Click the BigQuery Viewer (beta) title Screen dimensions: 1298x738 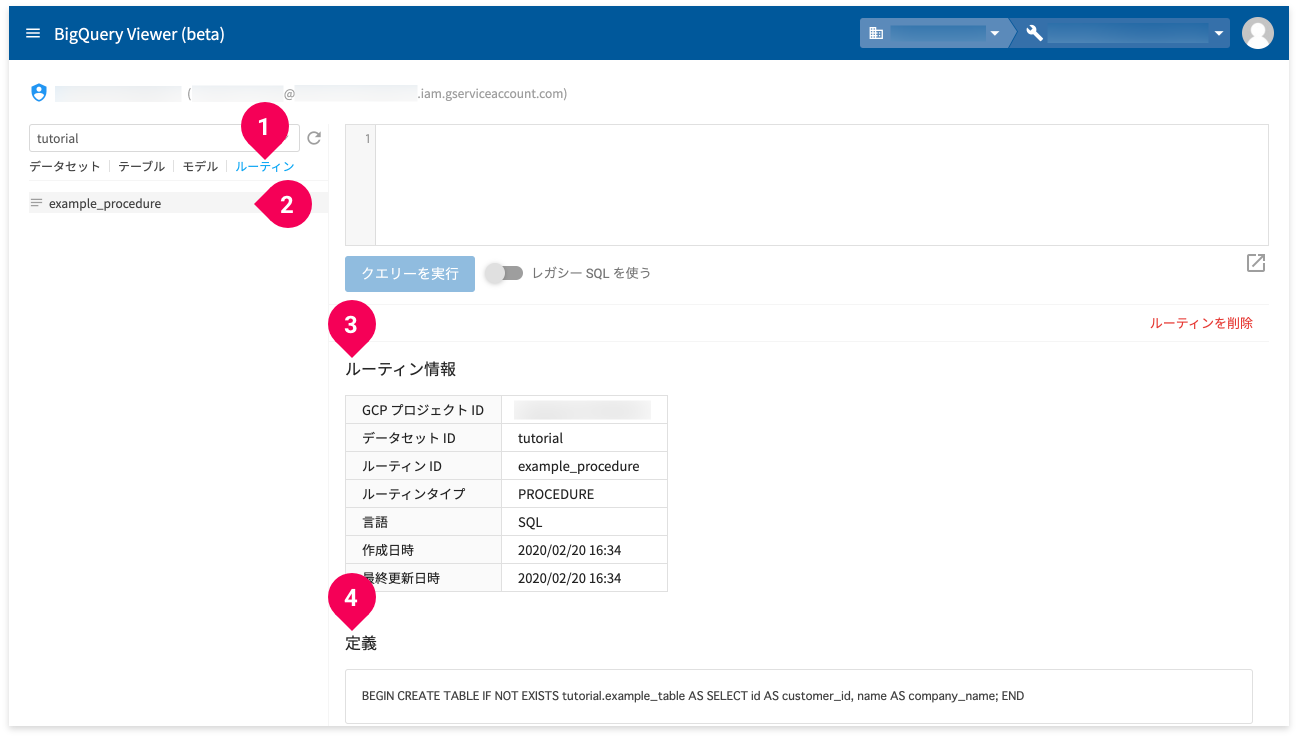tap(139, 34)
